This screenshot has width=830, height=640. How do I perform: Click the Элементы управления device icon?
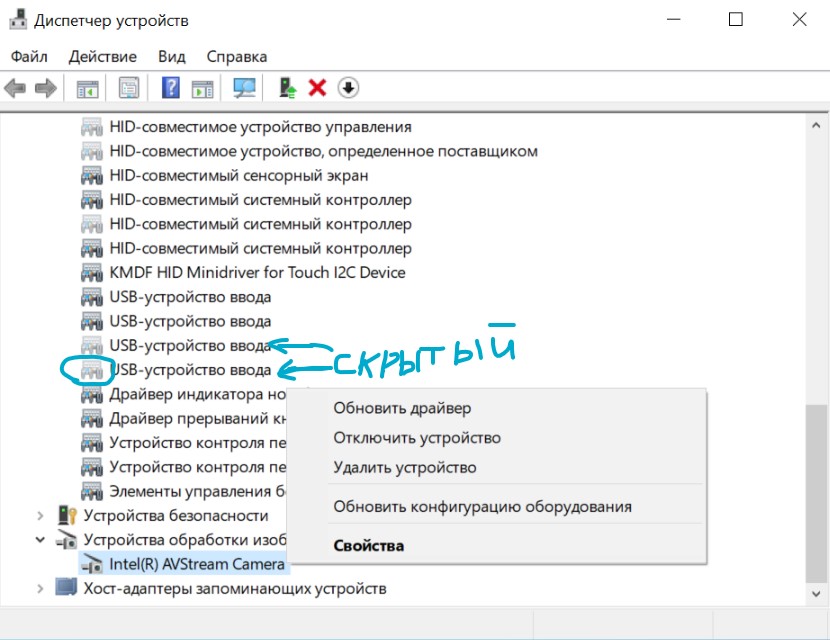pos(92,492)
